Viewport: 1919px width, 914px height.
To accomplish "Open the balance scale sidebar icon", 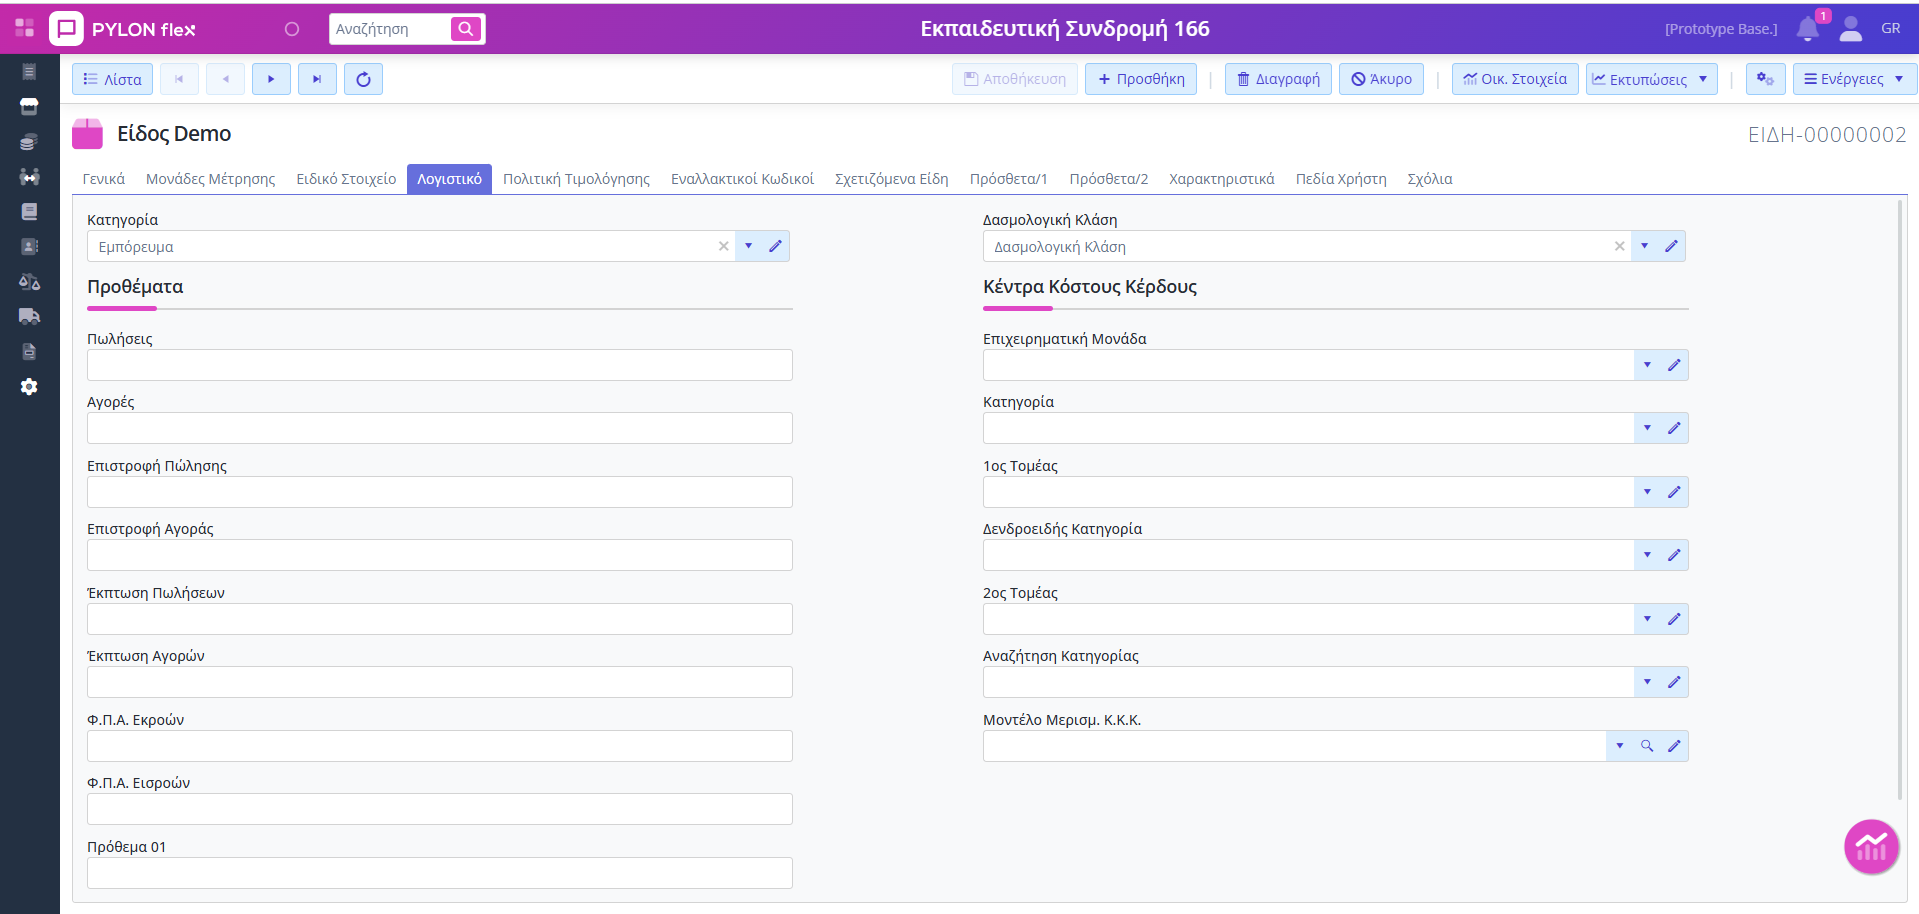I will (x=29, y=282).
